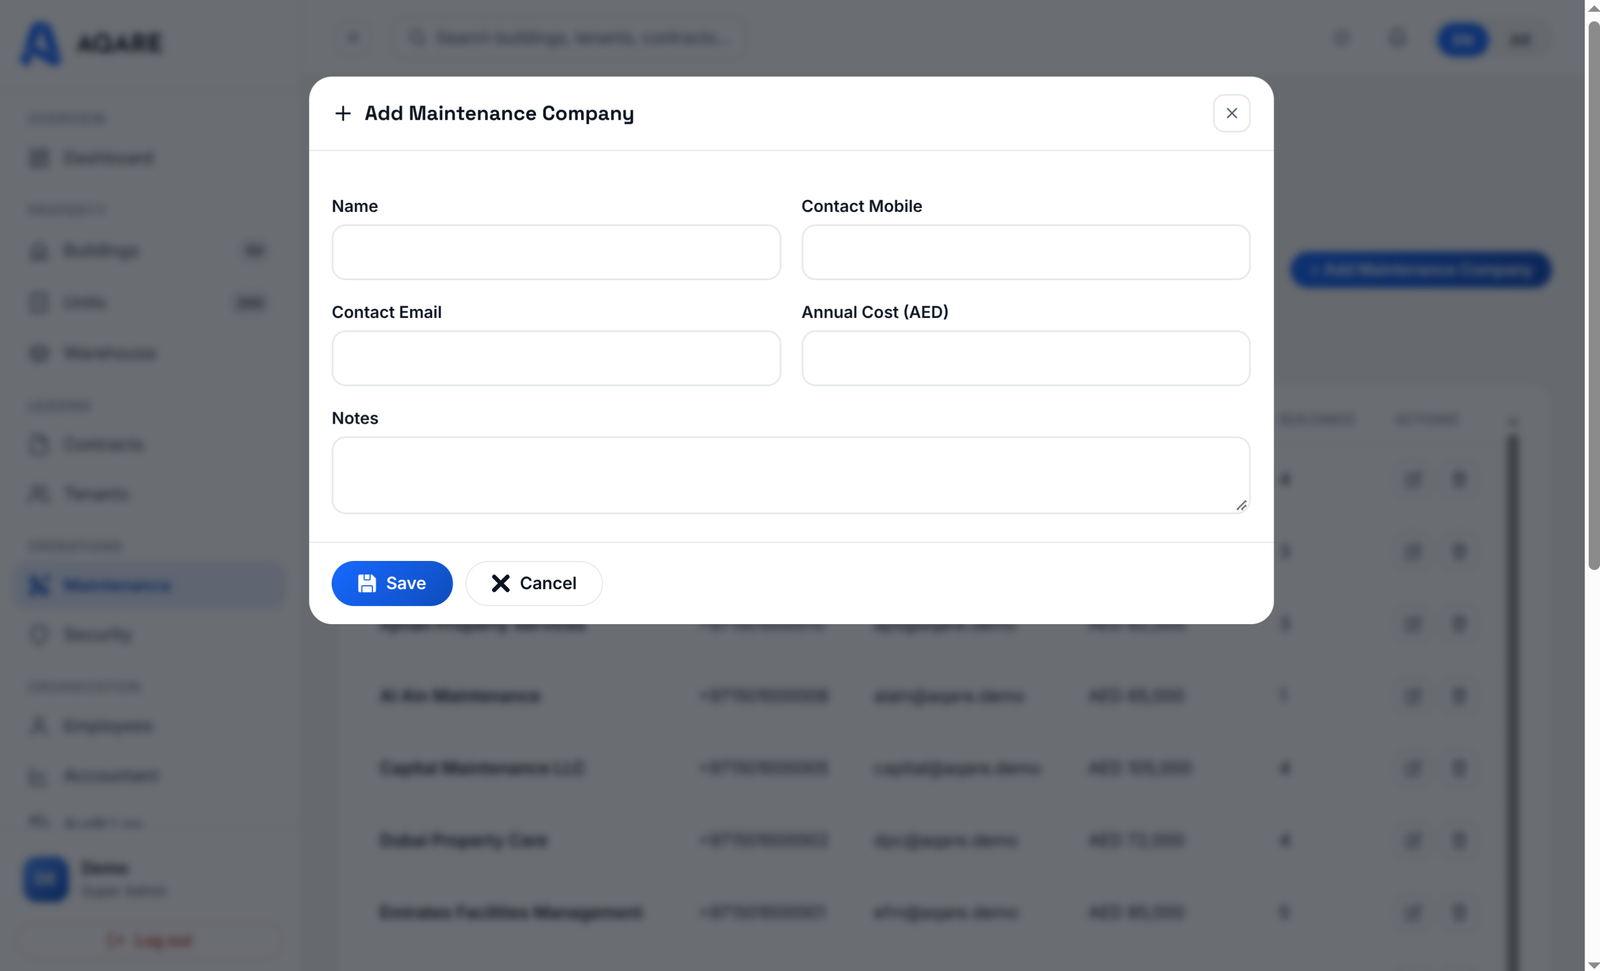
Task: Click the plus icon beside dialog title
Action: tap(343, 114)
